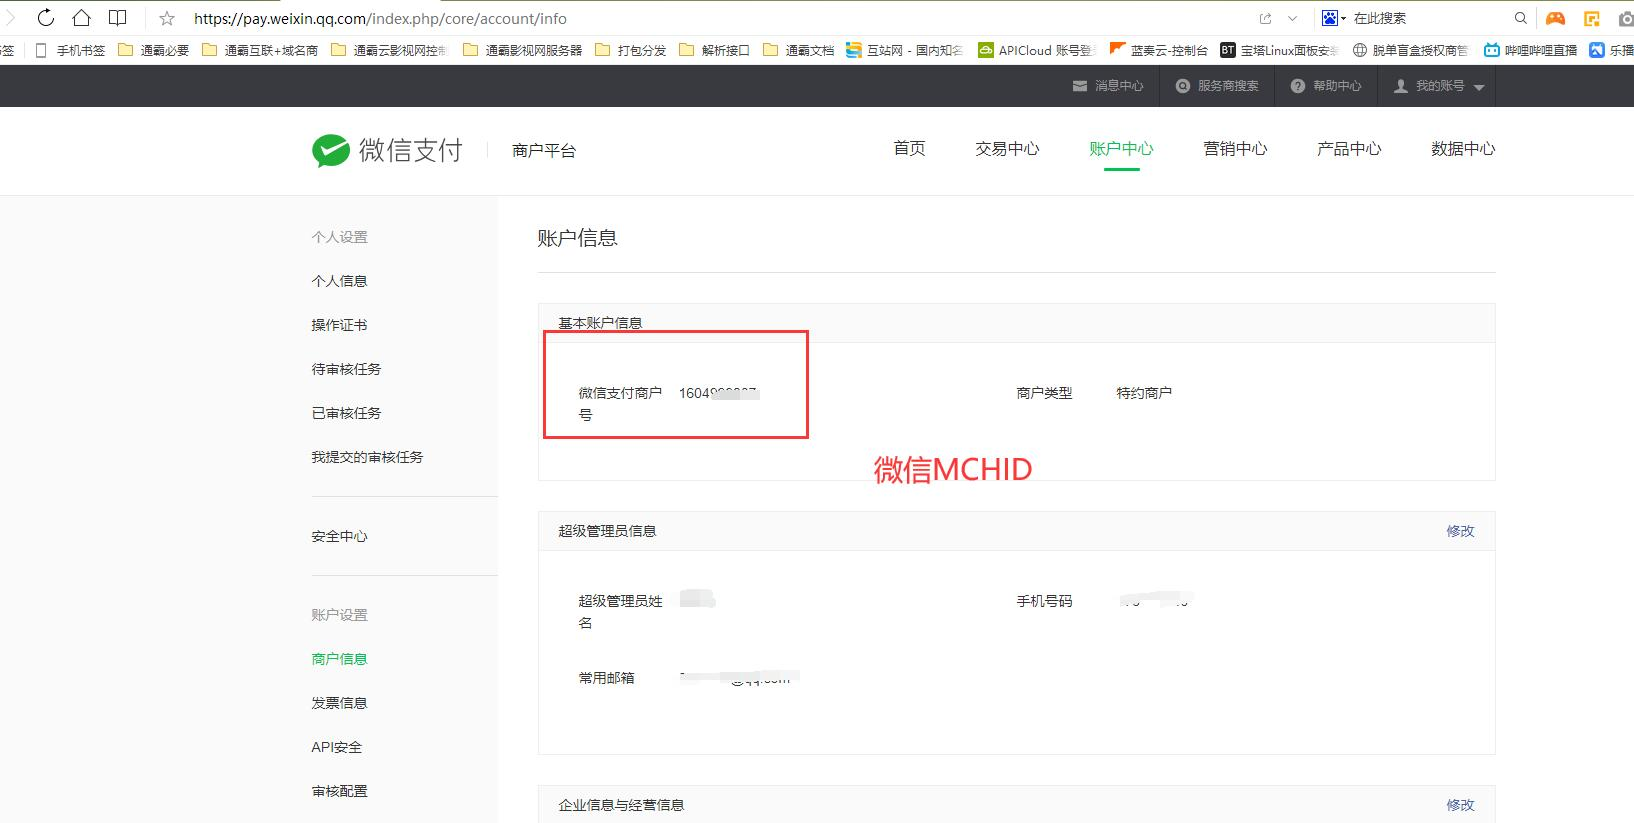Viewport: 1634px width, 823px height.
Task: Open the 哔哩哔哩直播 bookmark
Action: point(1530,50)
